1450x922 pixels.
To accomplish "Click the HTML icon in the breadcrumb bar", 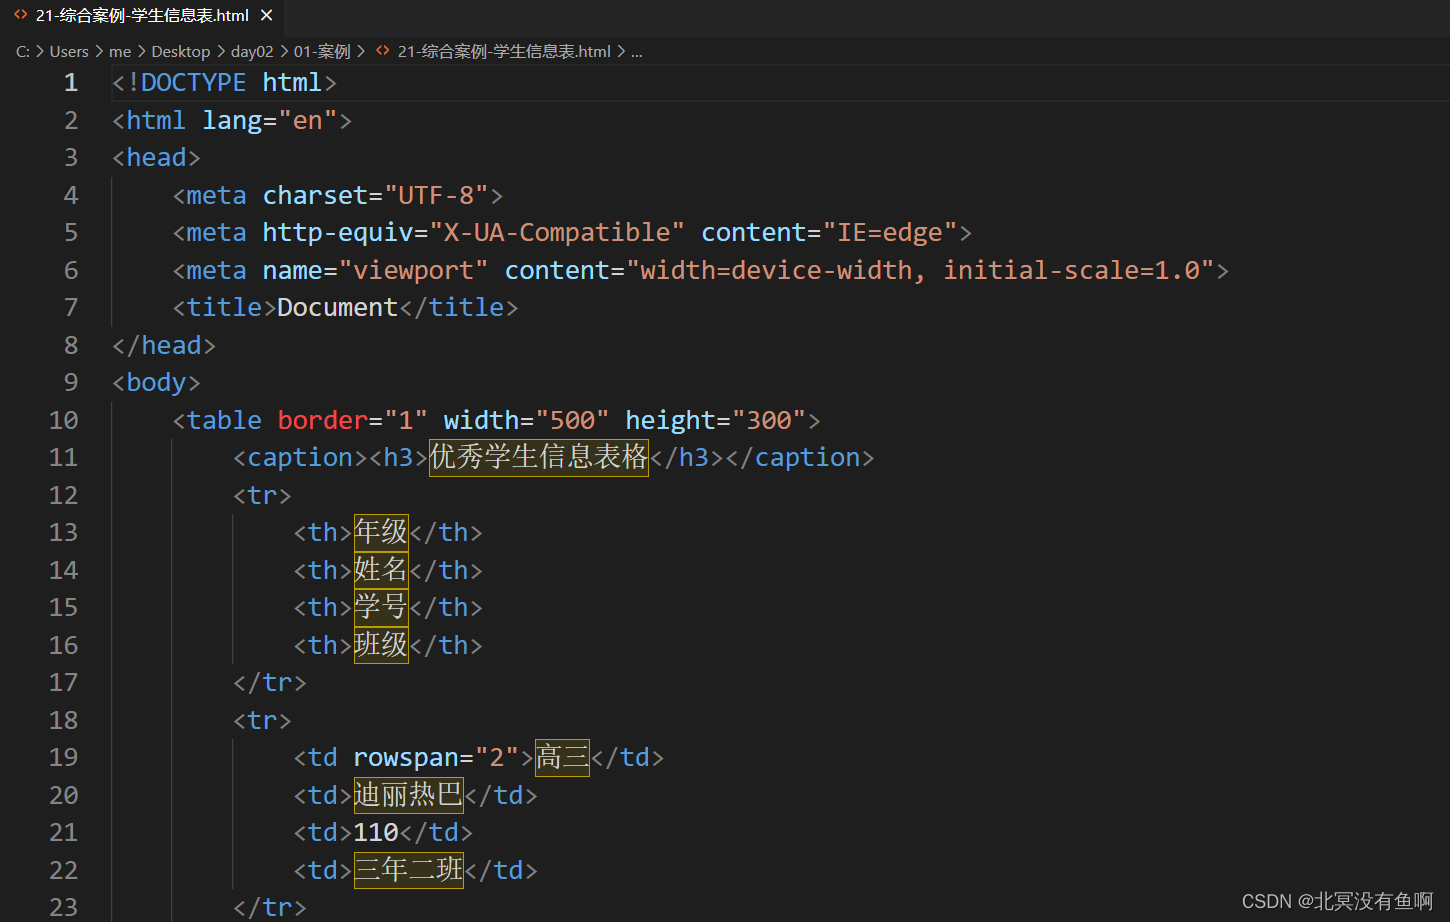I will point(381,51).
